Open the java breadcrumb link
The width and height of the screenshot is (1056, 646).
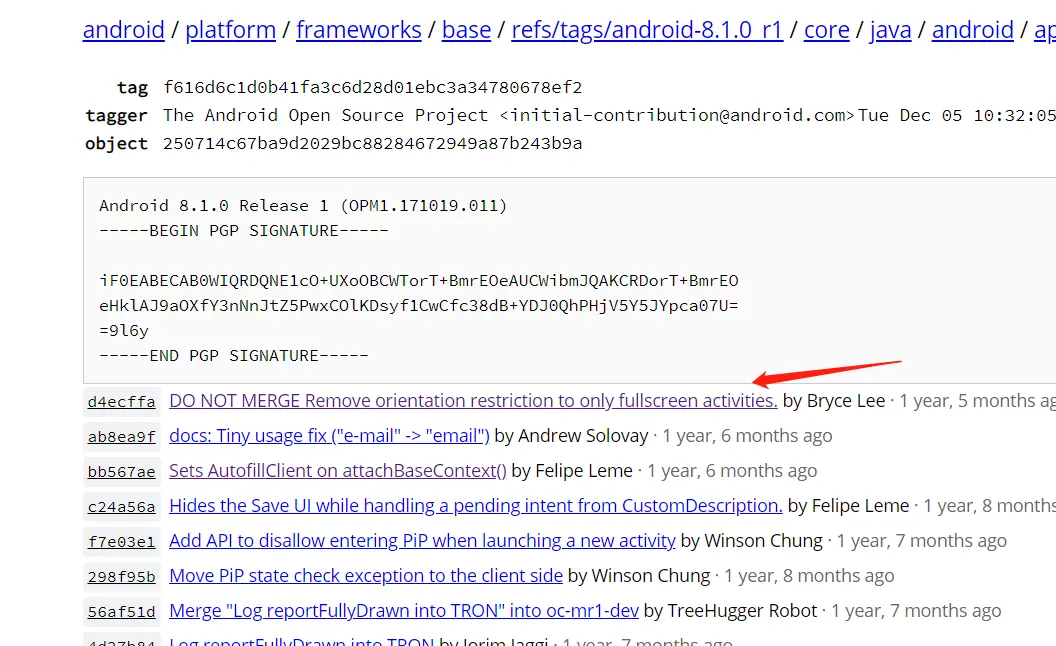pyautogui.click(x=890, y=30)
